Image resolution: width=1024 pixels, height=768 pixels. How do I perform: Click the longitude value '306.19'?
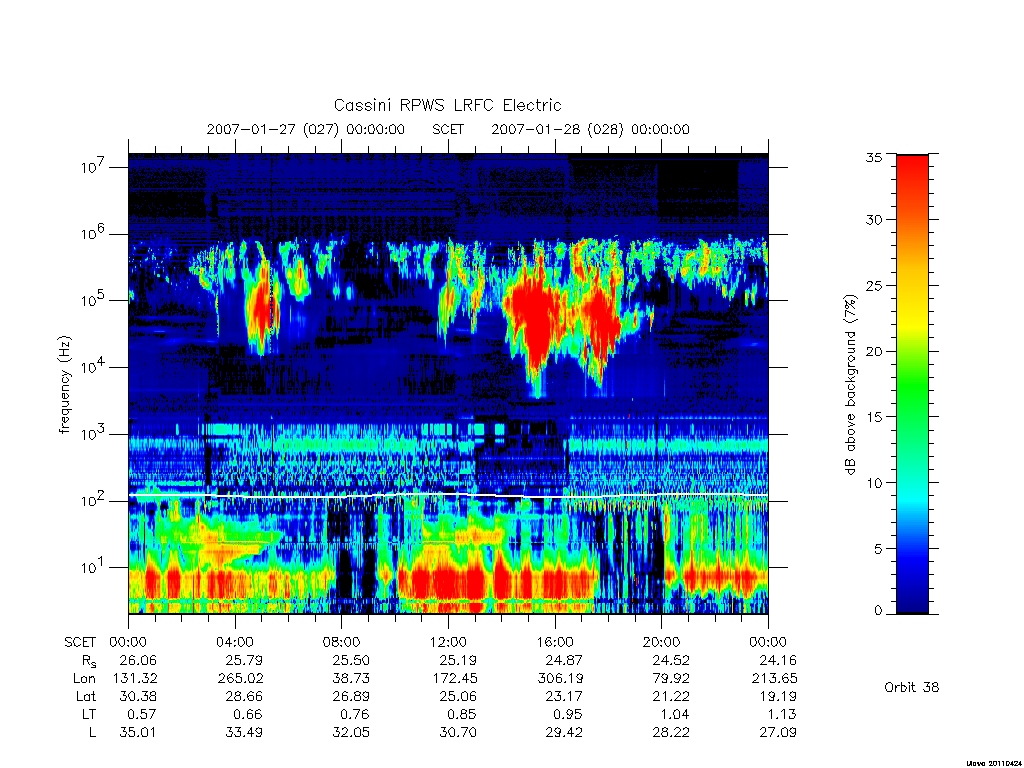pyautogui.click(x=560, y=679)
